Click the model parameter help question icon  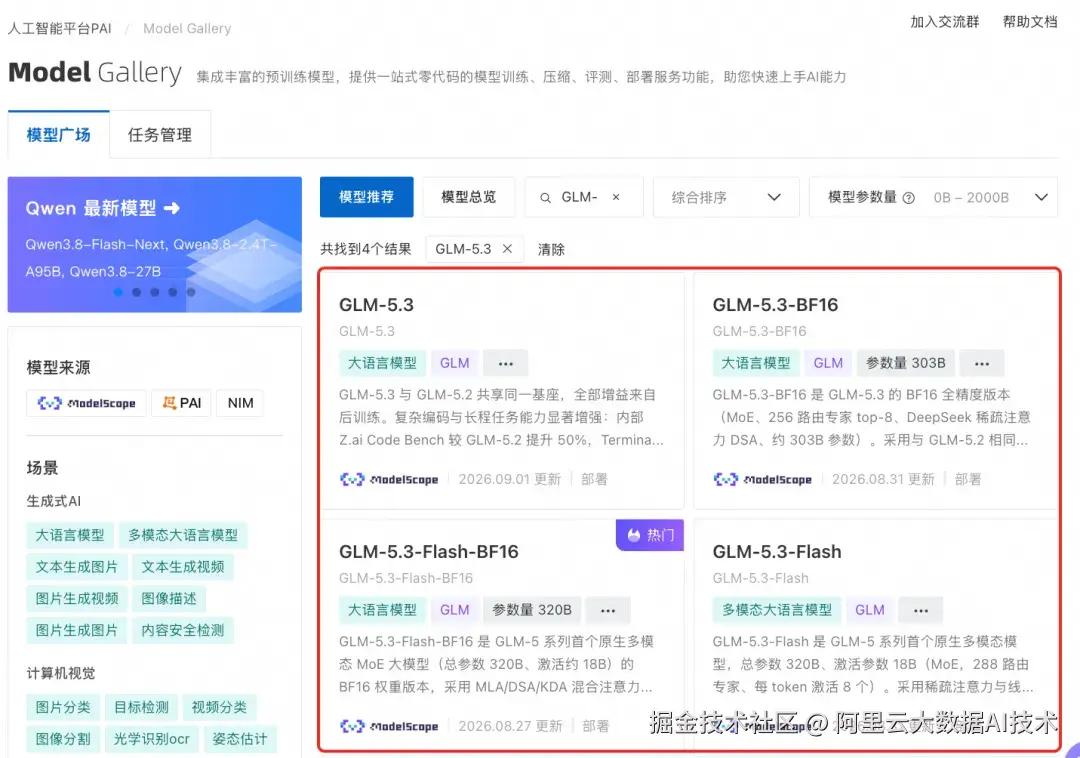908,198
